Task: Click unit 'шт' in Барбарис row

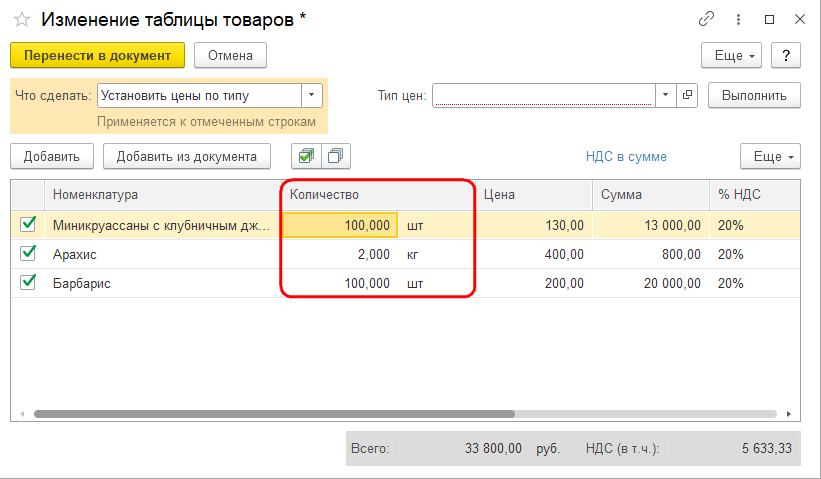Action: [436, 283]
